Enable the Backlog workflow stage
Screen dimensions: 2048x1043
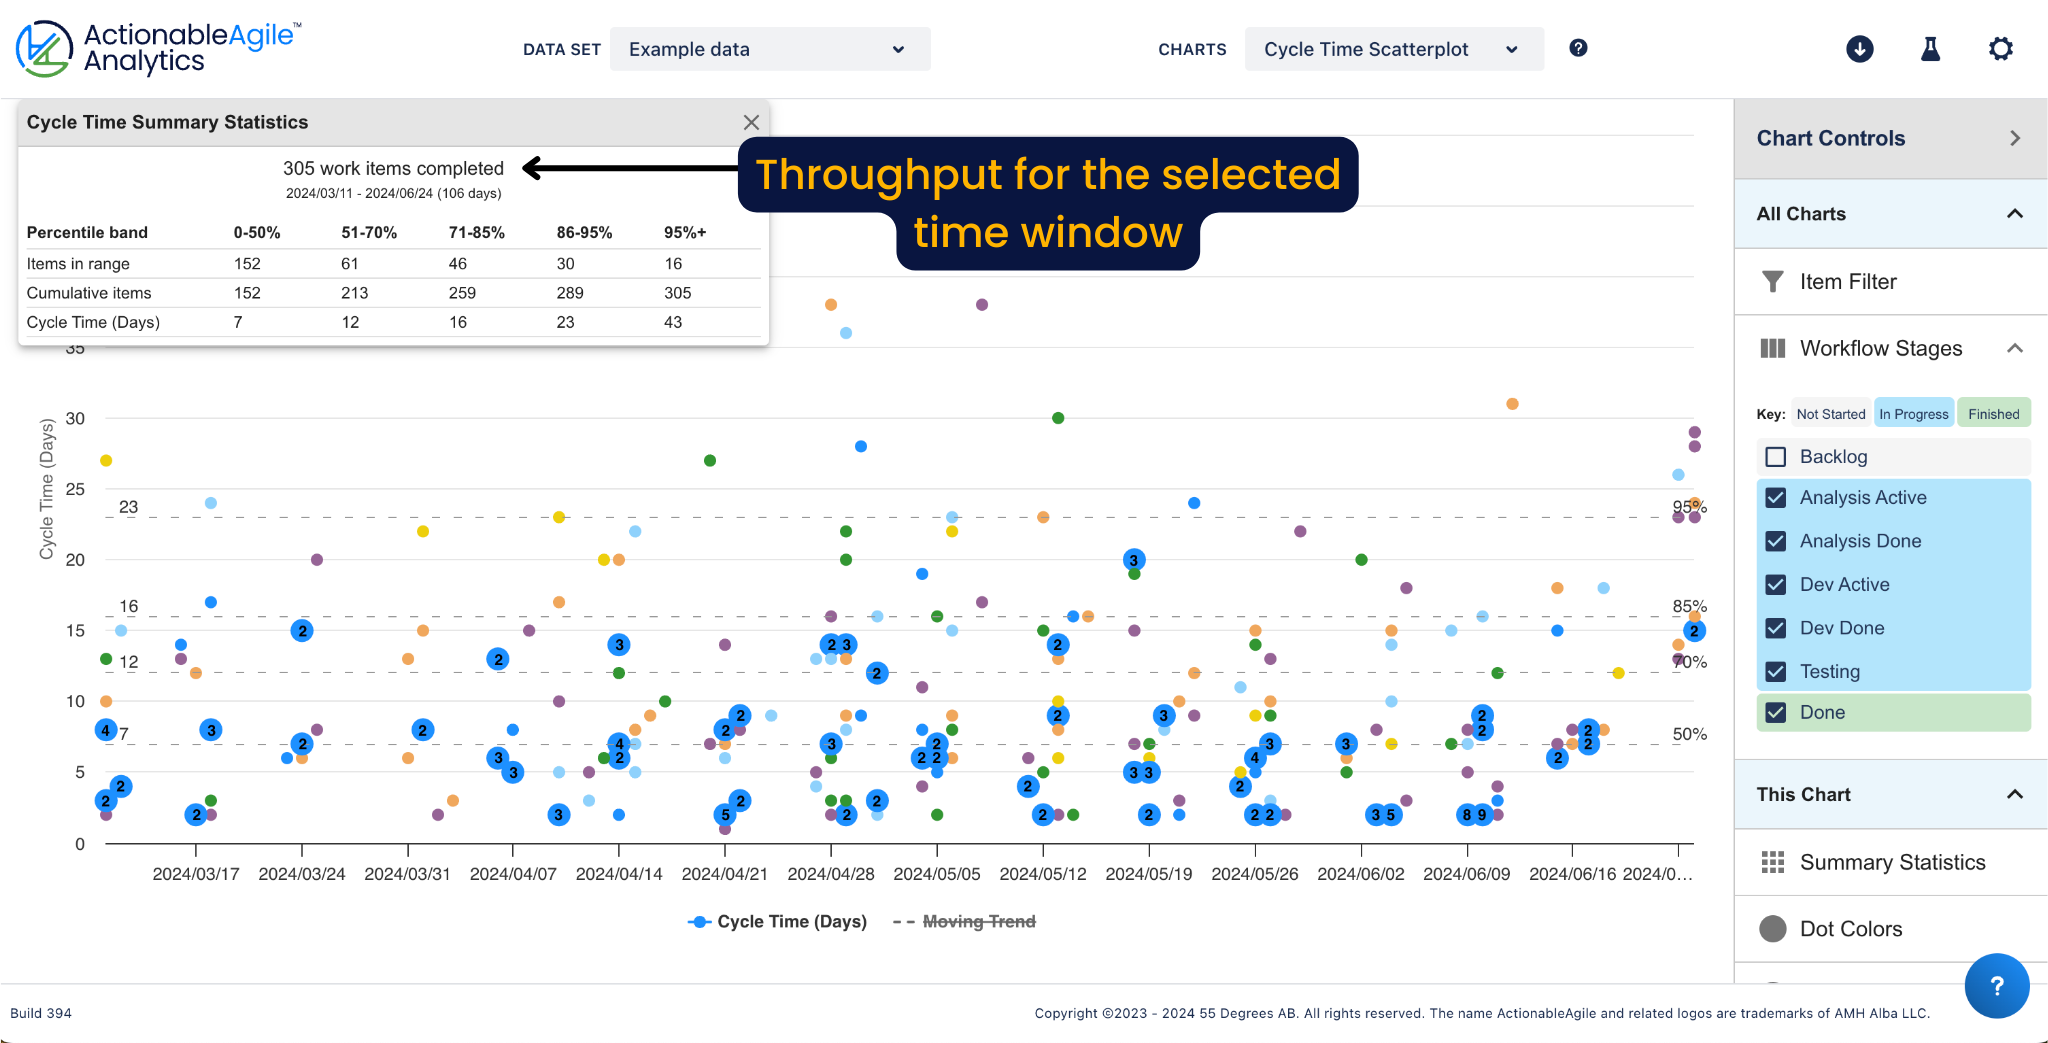click(1776, 457)
